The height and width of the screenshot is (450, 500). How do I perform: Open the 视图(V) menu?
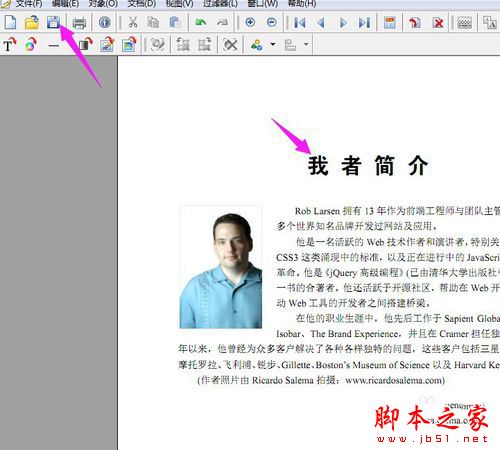tap(180, 4)
